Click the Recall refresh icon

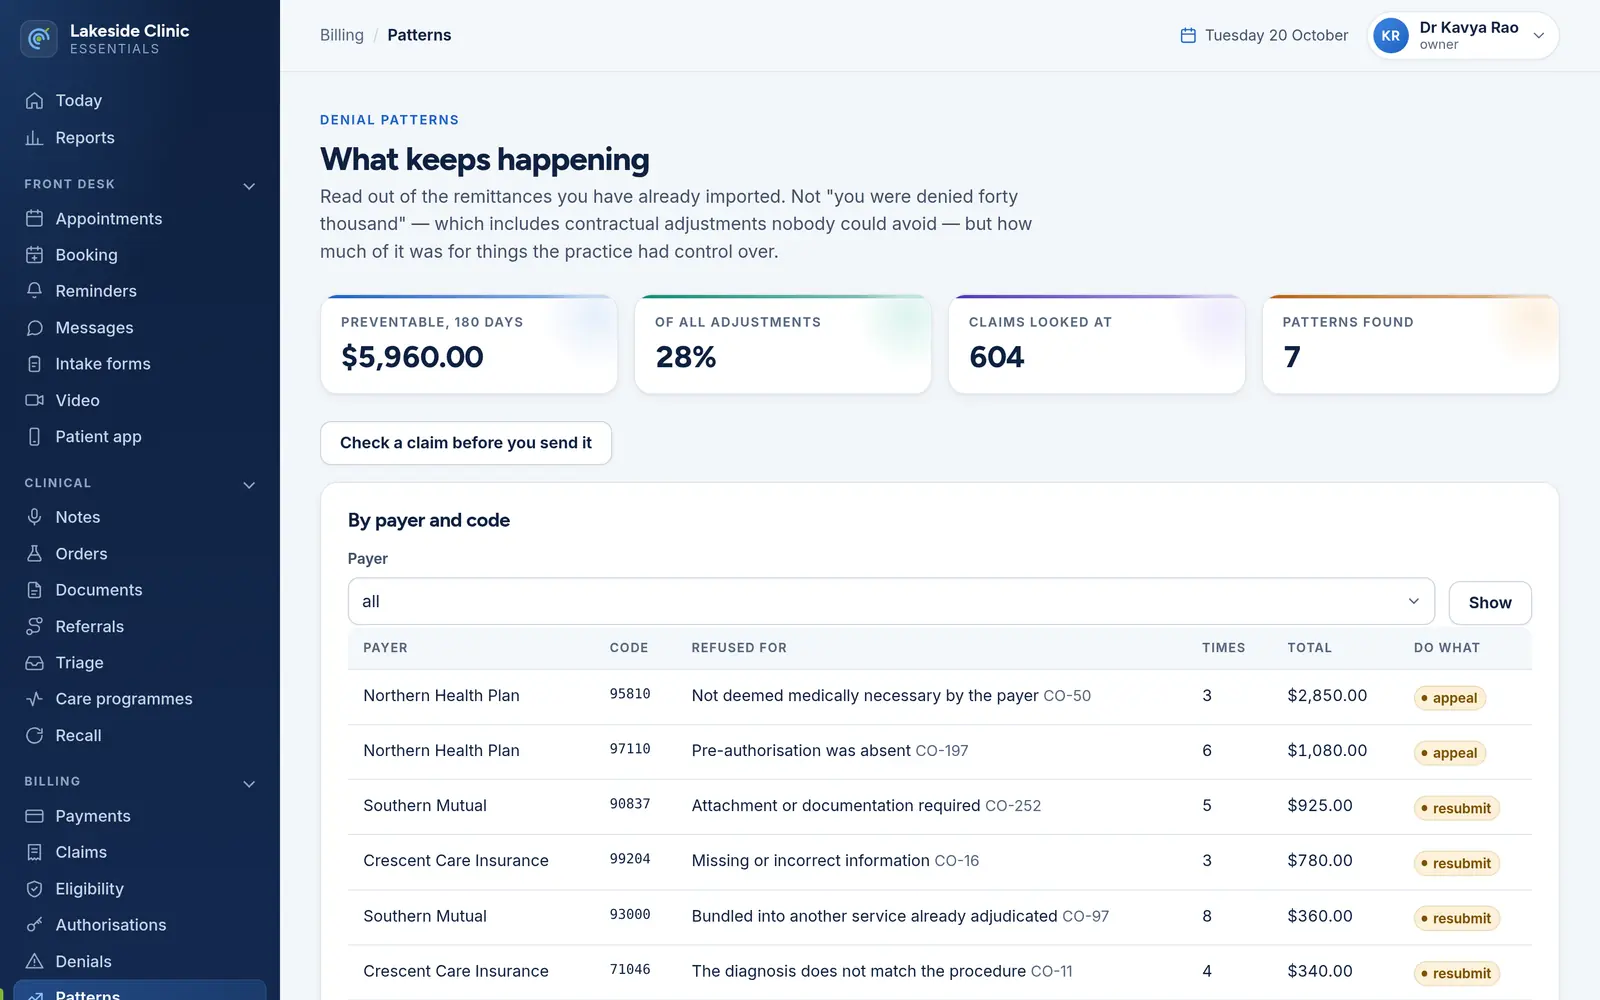(34, 736)
